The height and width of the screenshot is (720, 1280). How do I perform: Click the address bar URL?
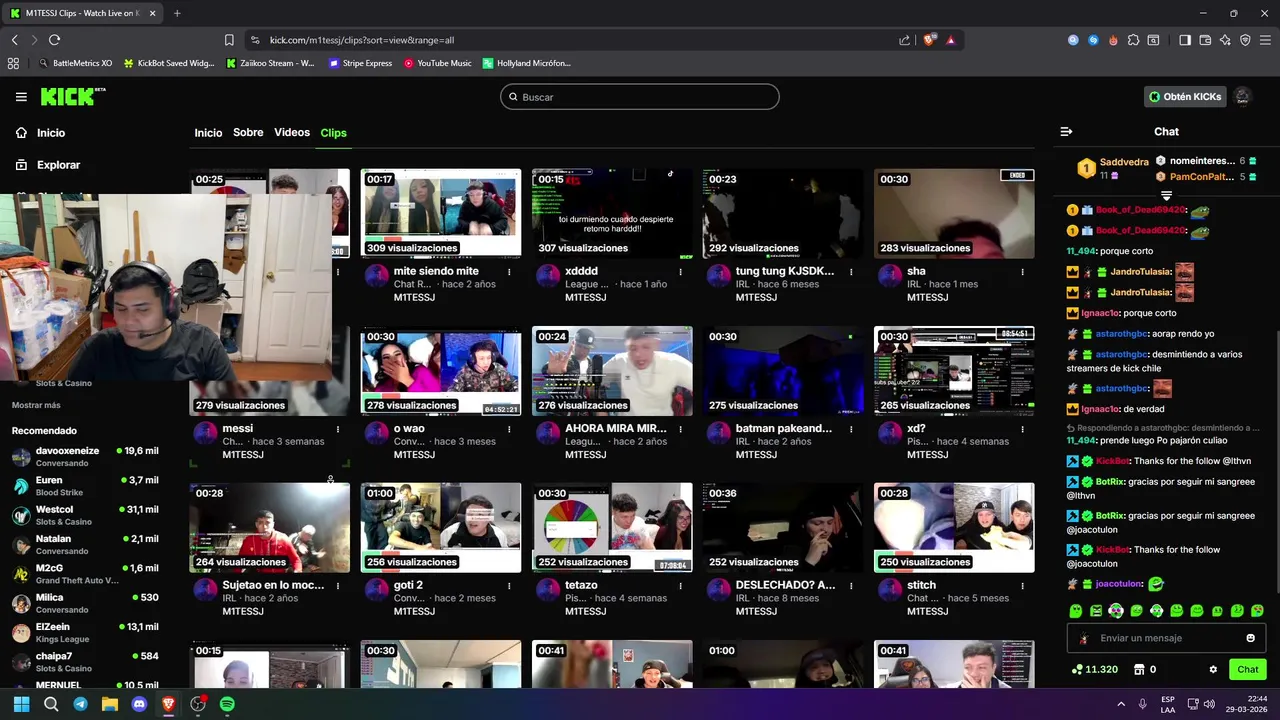pyautogui.click(x=362, y=40)
